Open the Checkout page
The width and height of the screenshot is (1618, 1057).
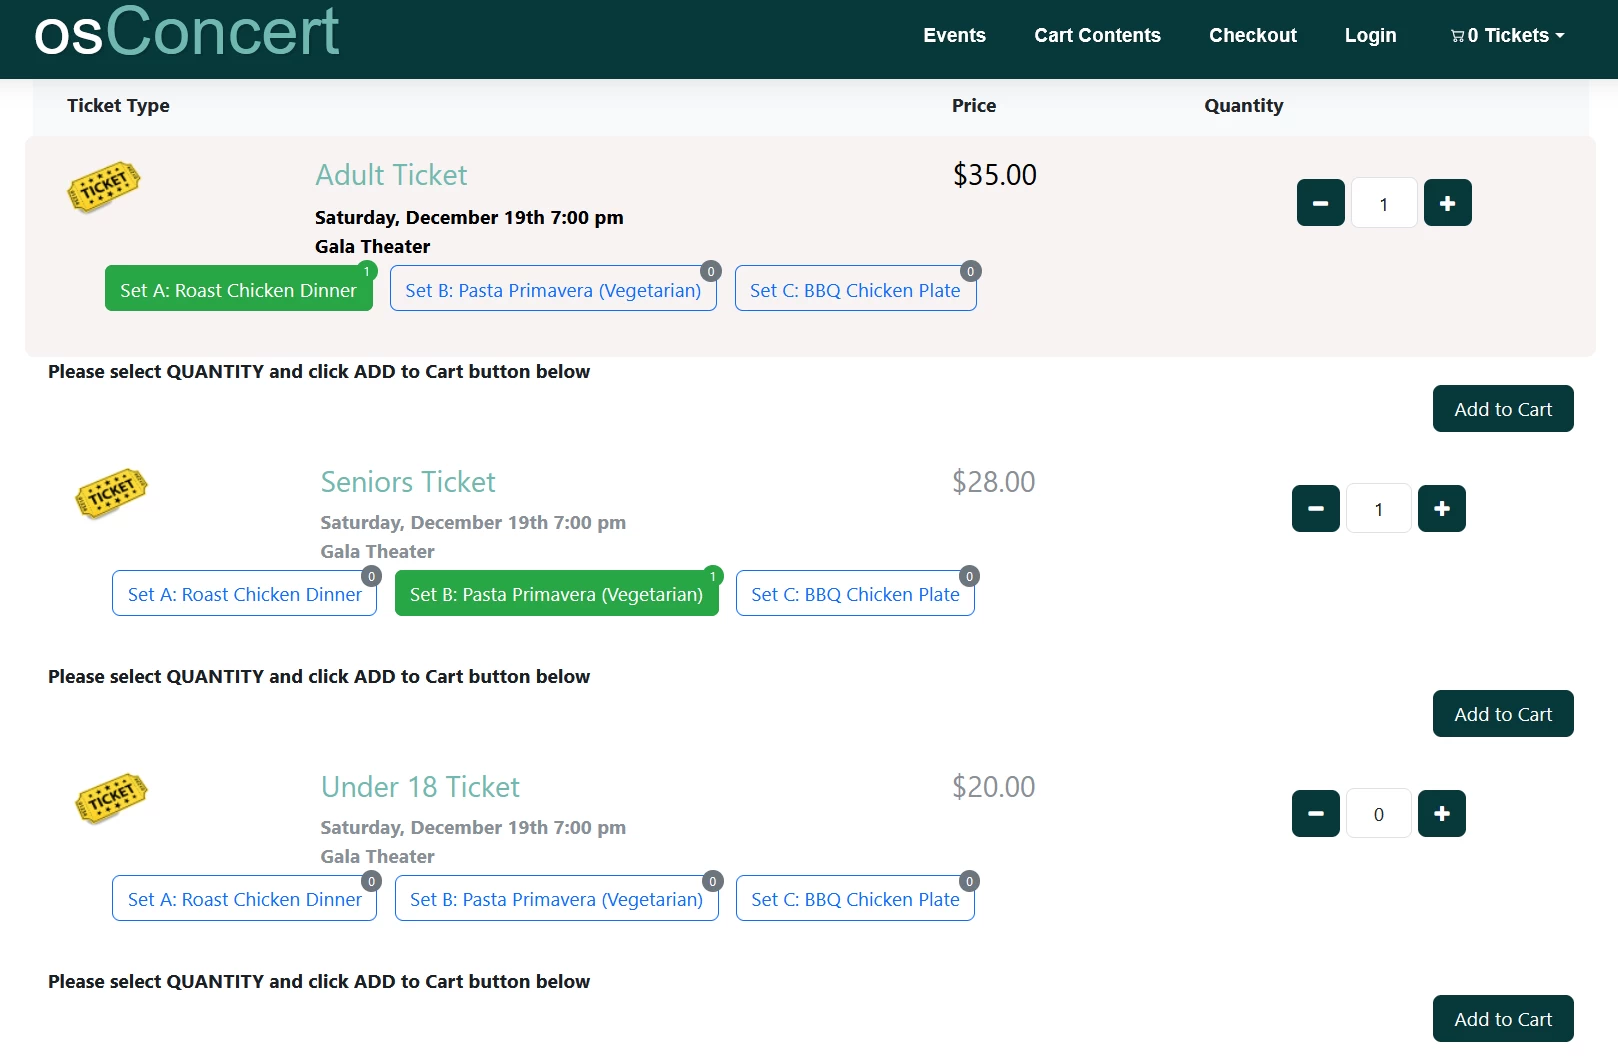coord(1252,36)
